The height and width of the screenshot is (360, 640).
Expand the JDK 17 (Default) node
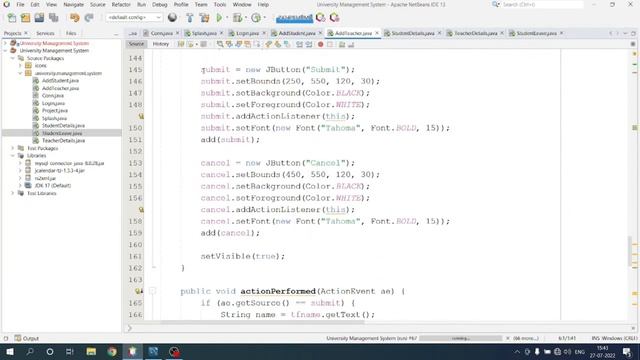[20, 185]
